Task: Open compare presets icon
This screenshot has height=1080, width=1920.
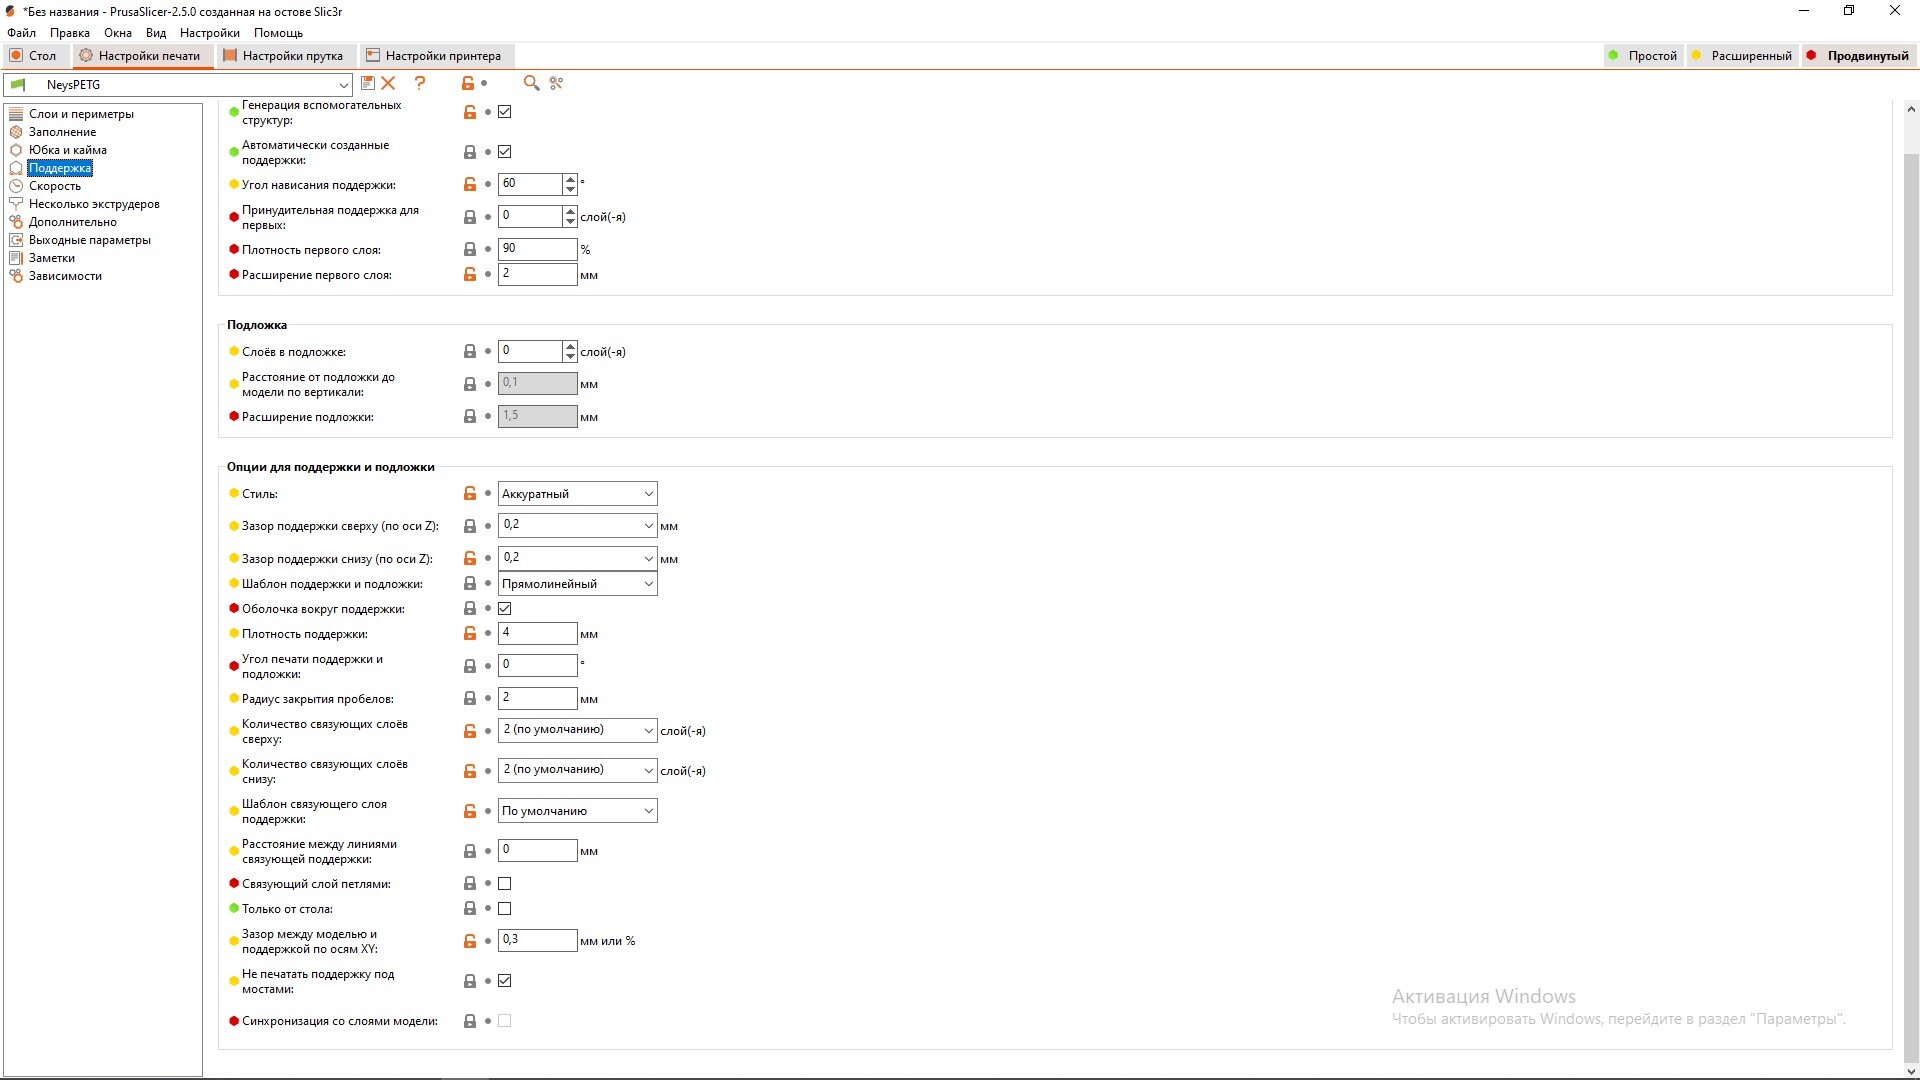Action: (556, 84)
